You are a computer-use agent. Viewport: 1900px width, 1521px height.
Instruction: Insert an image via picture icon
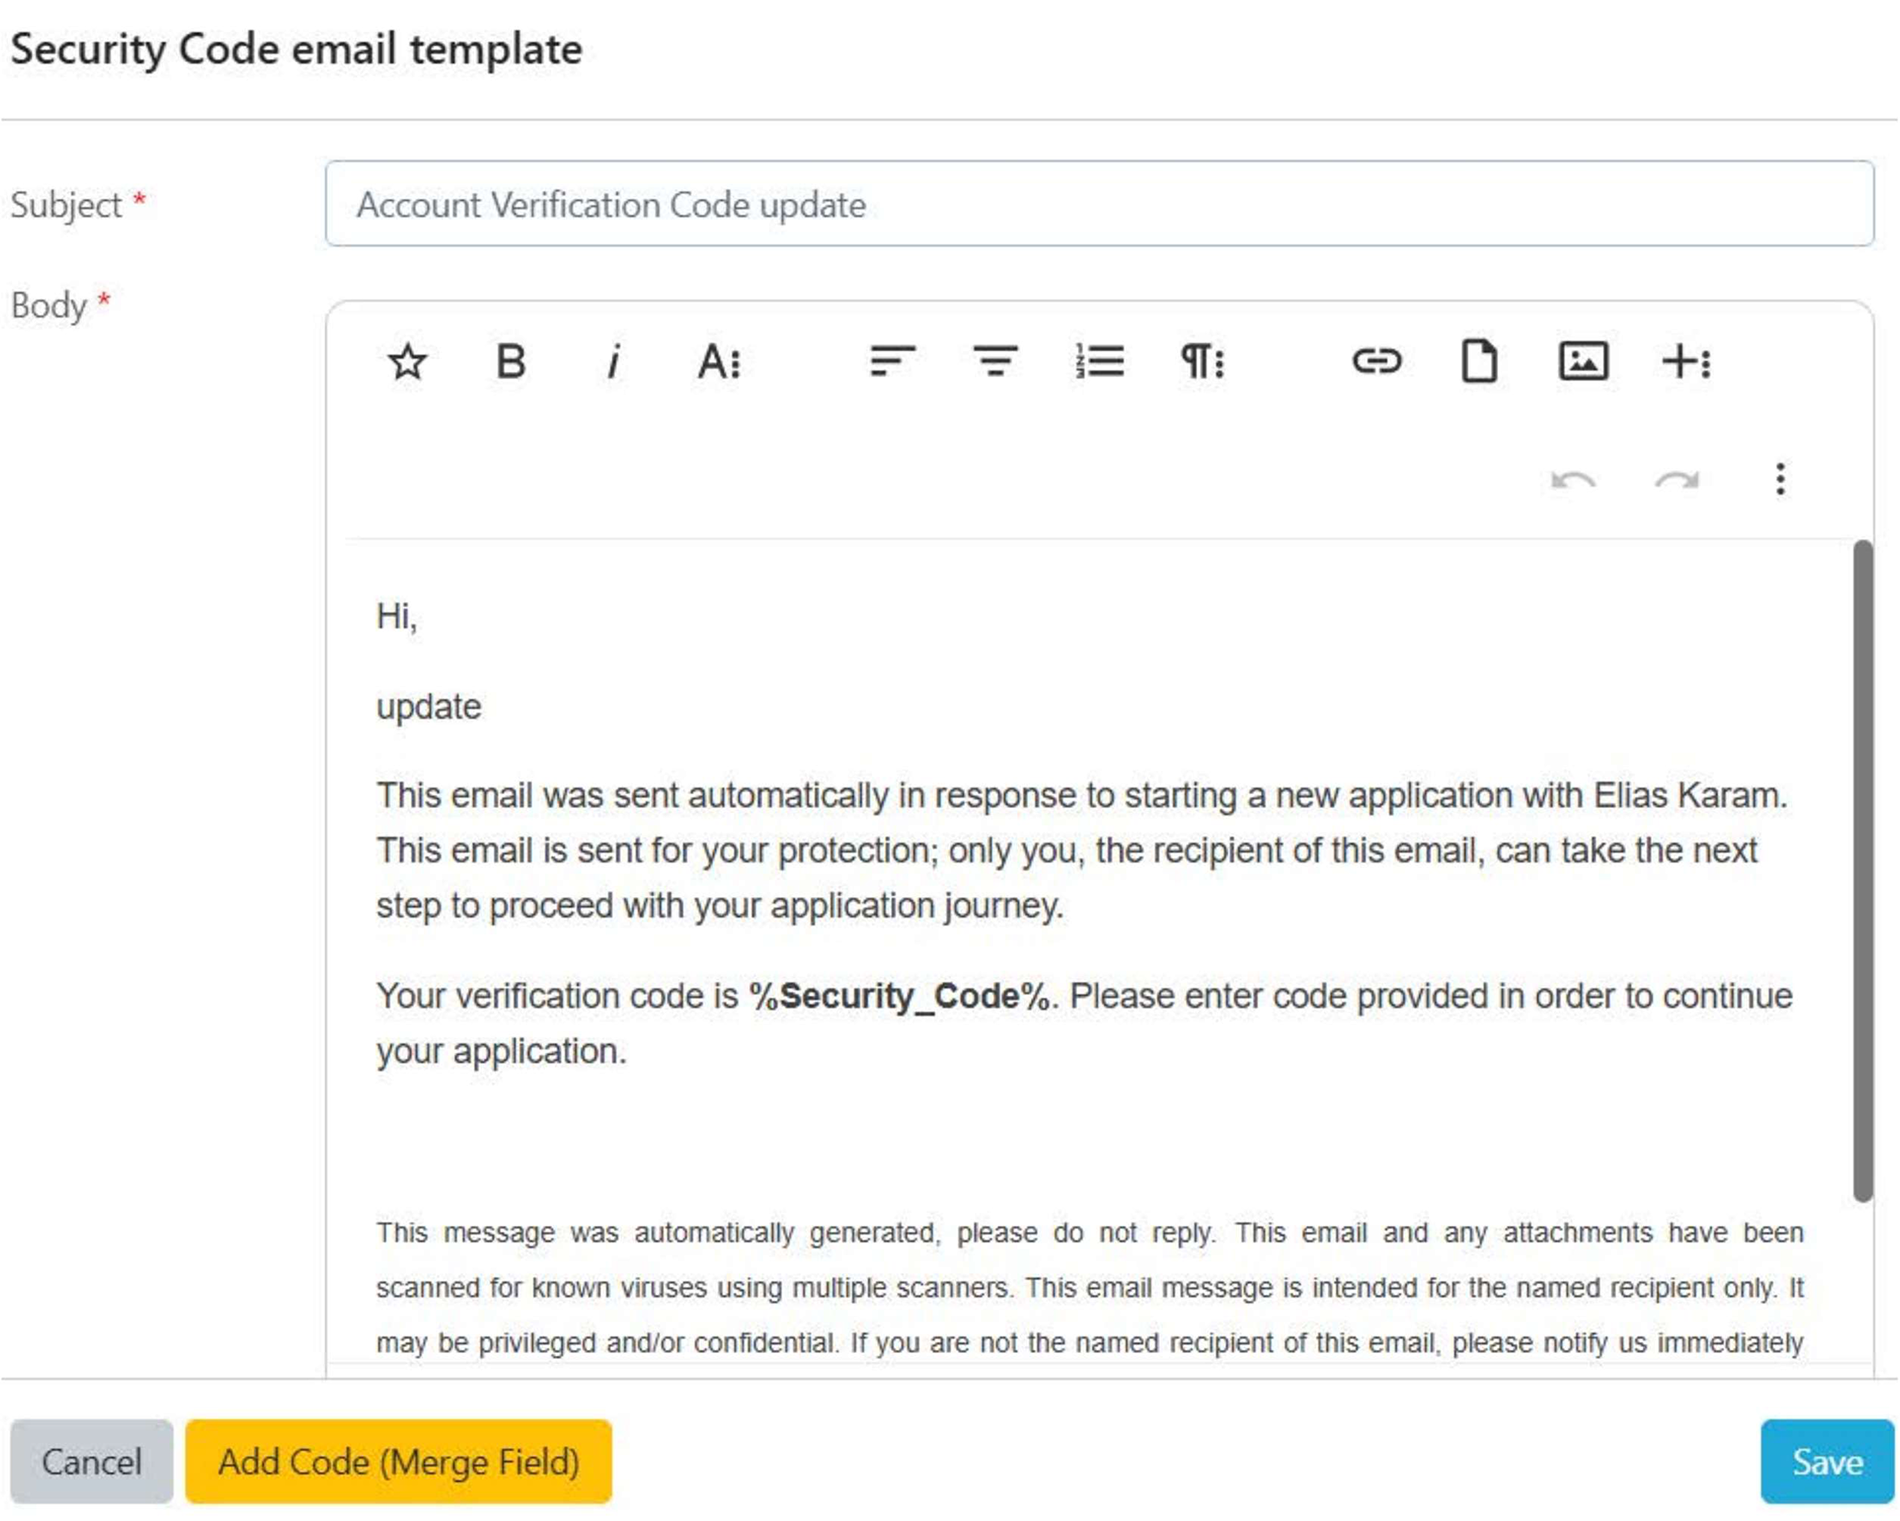point(1583,361)
